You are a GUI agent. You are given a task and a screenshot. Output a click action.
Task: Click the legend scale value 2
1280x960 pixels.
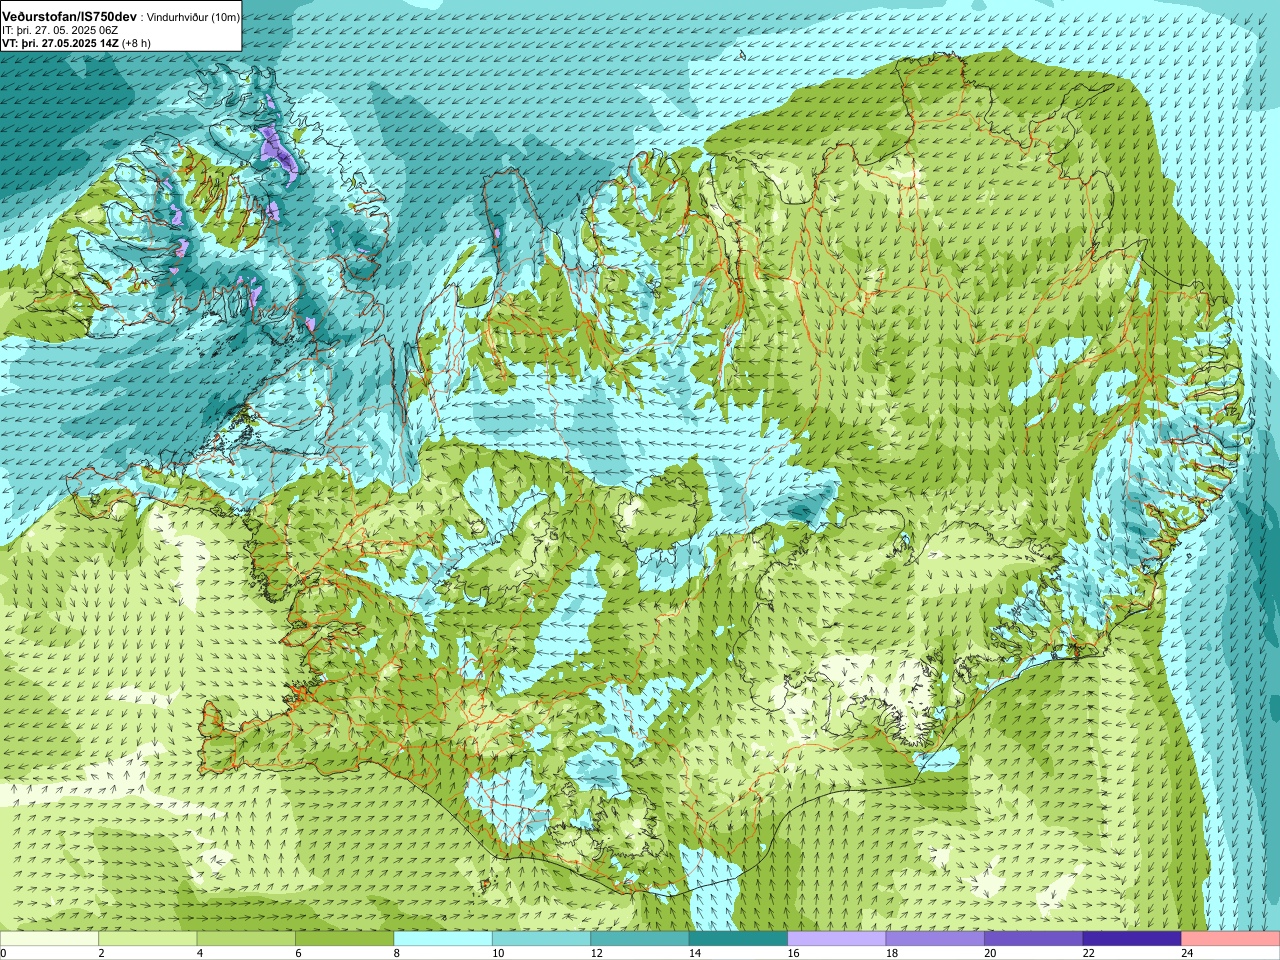coord(101,953)
